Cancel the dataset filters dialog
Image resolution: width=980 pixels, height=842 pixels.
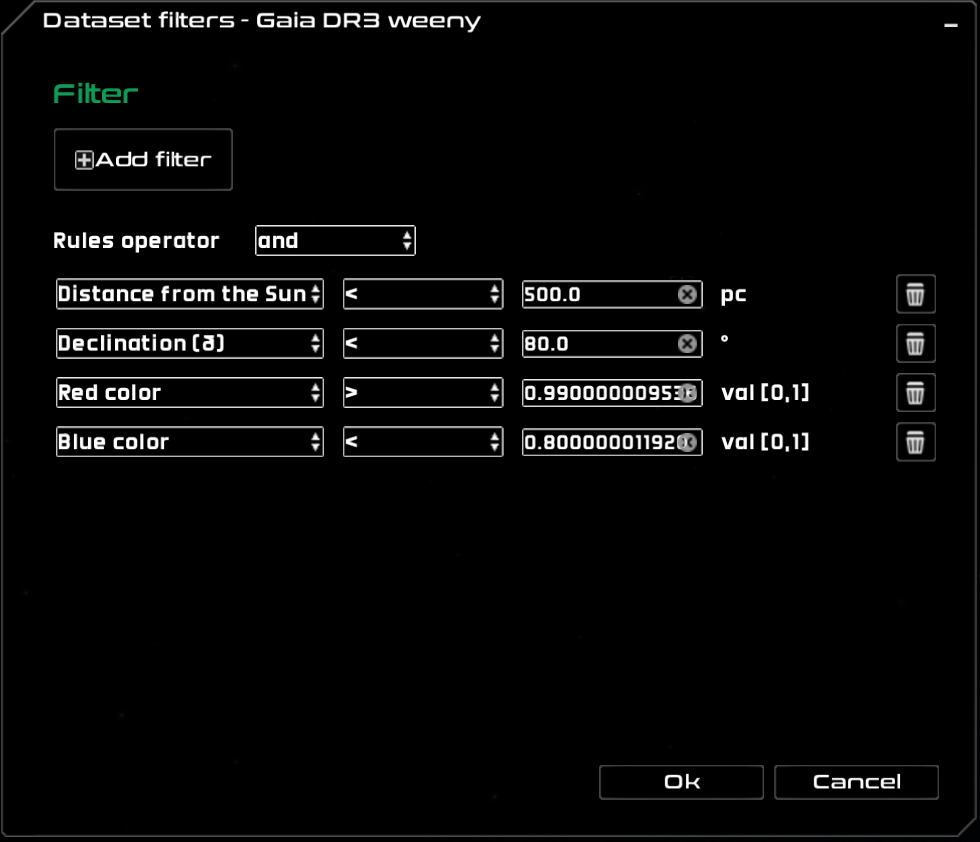click(x=856, y=782)
